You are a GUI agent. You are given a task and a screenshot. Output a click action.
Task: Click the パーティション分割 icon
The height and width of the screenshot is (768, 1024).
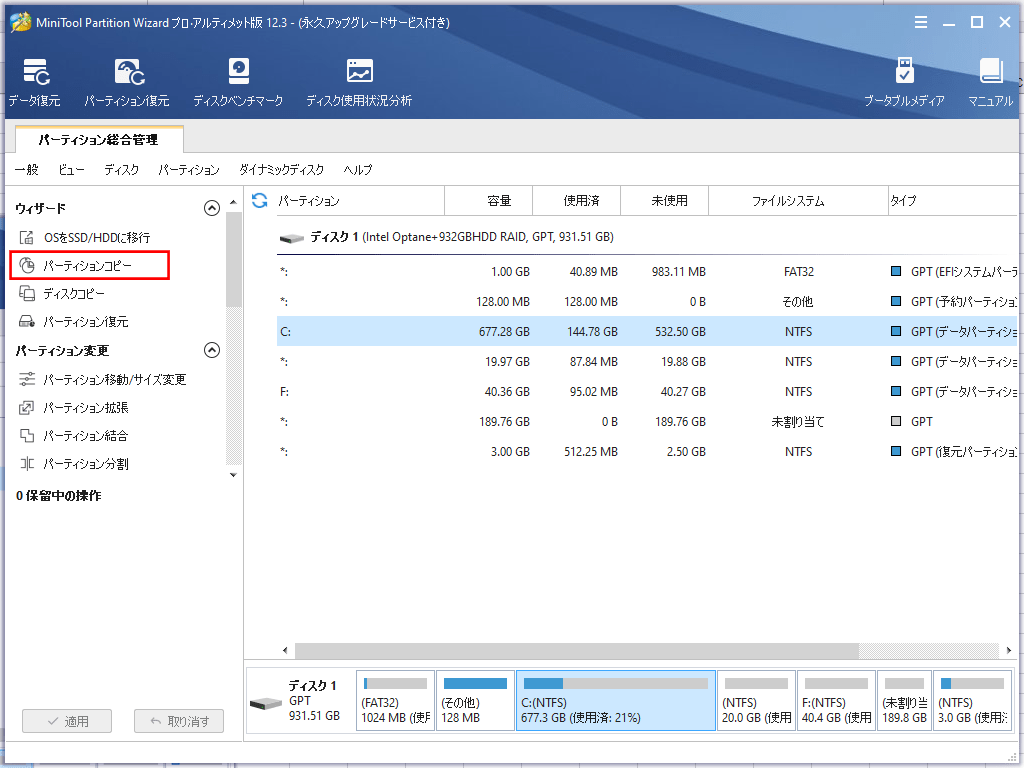(27, 464)
